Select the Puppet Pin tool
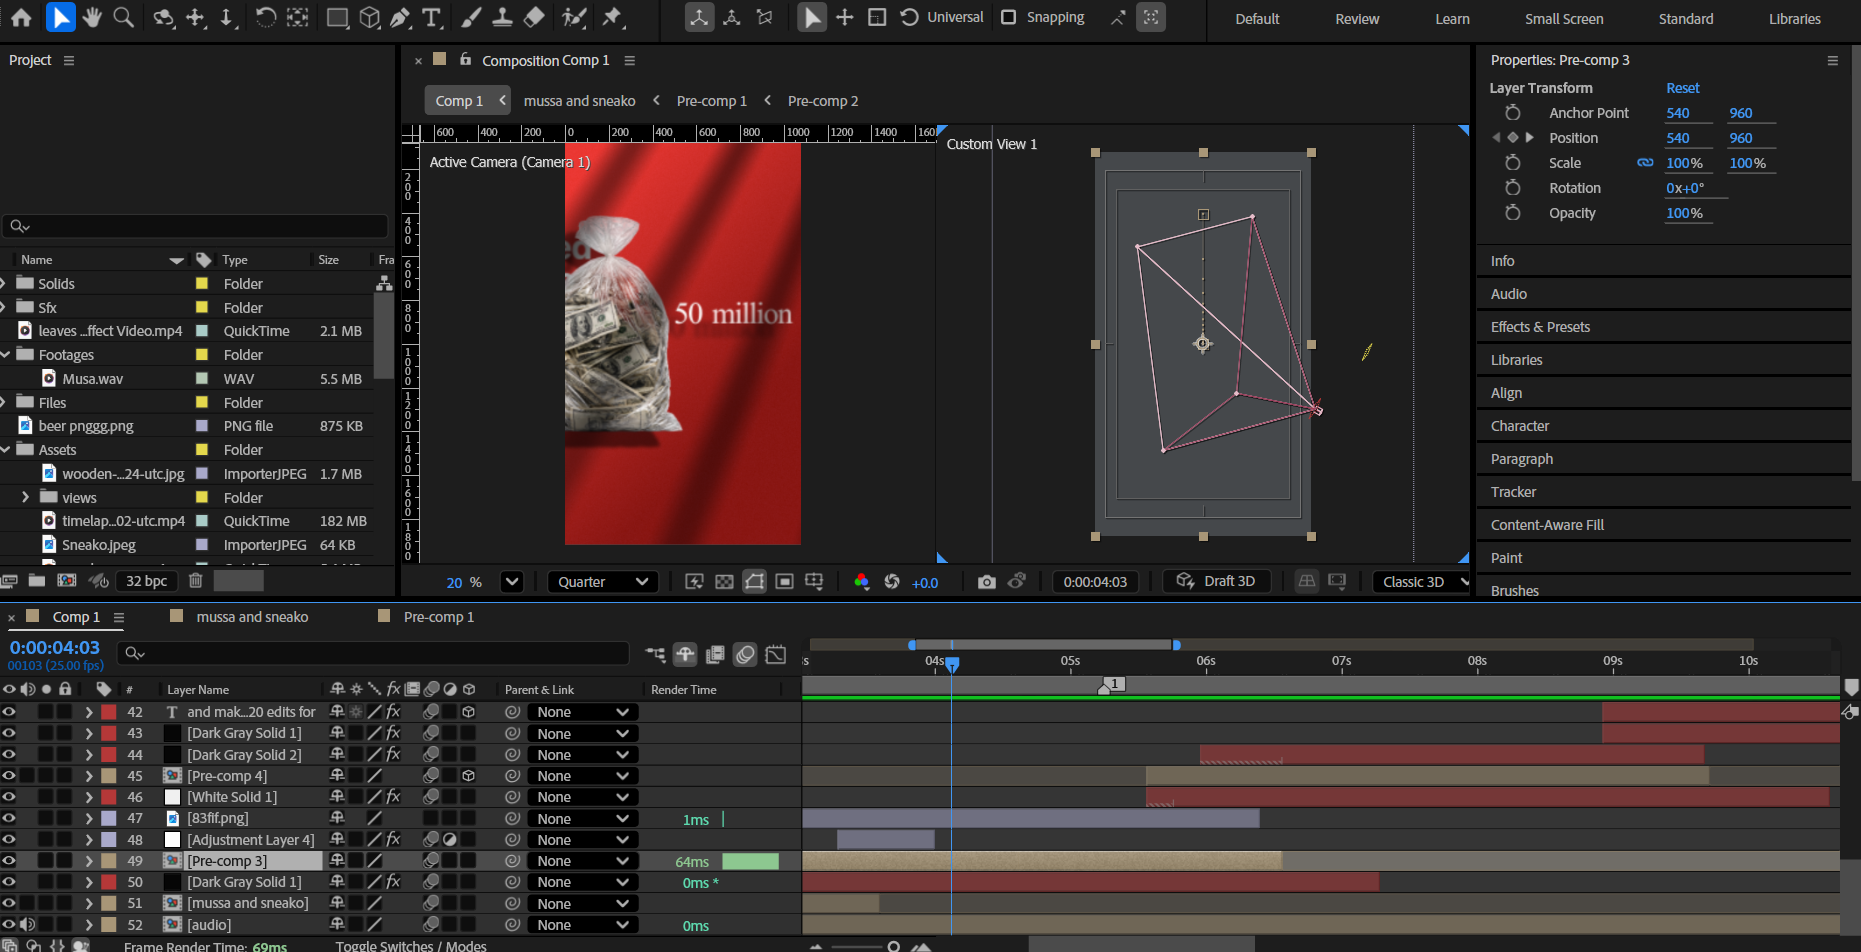1861x952 pixels. [613, 17]
